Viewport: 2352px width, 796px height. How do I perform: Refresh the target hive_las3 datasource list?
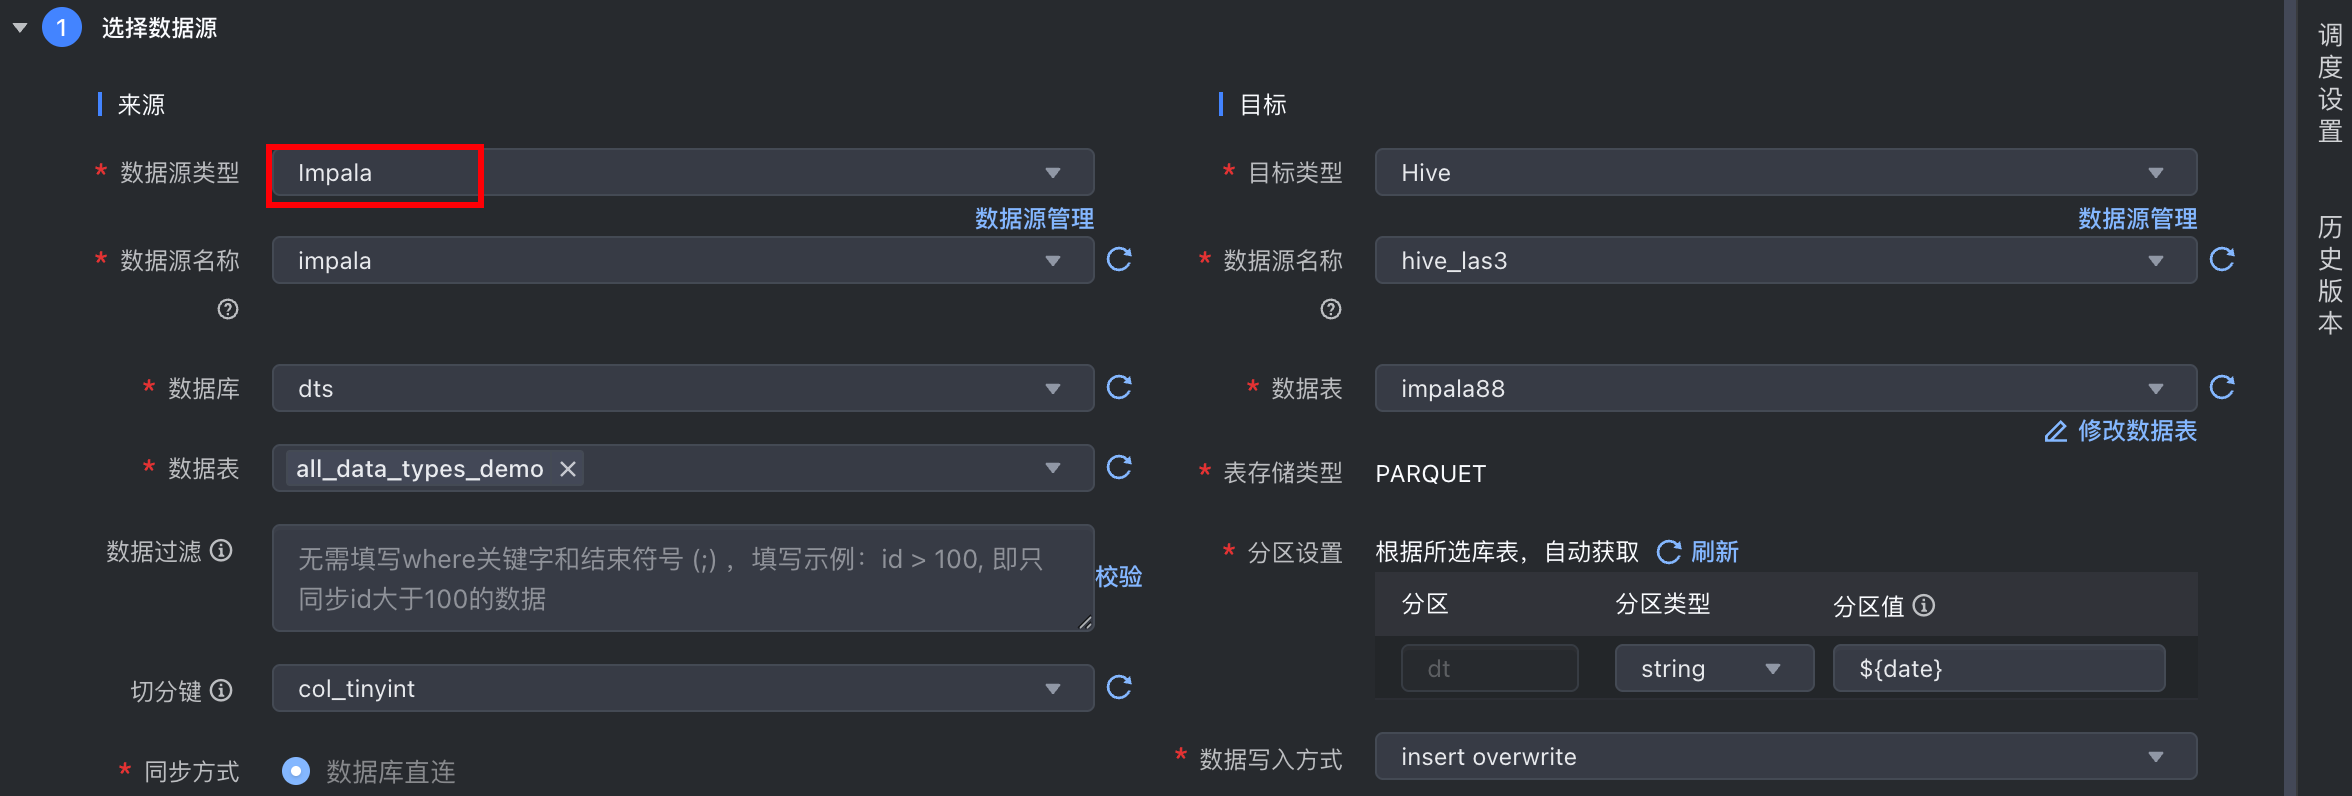[2222, 260]
